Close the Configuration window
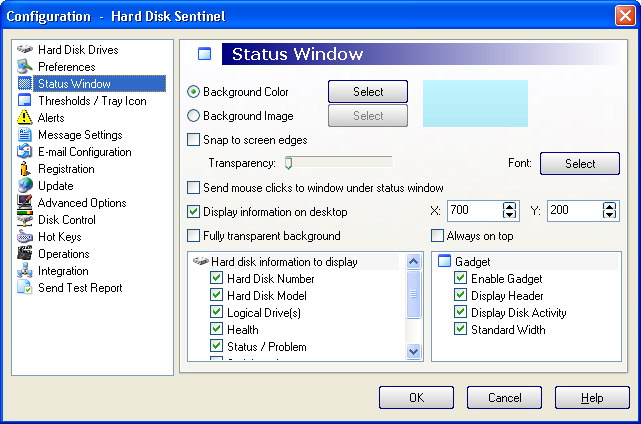641x424 pixels. tap(625, 16)
